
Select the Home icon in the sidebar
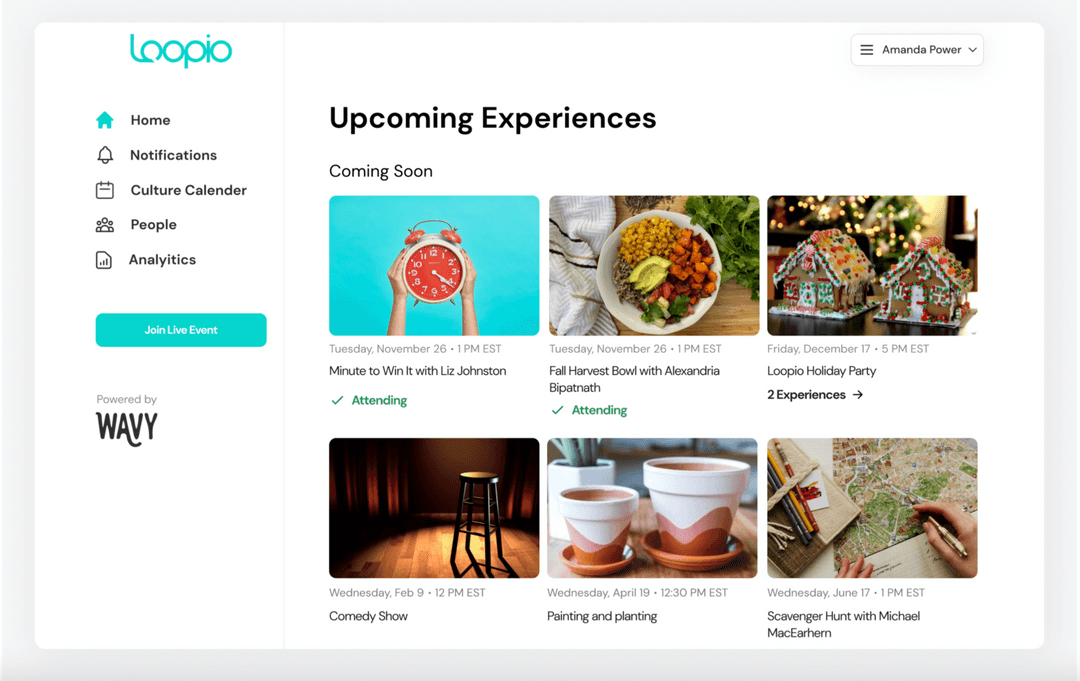click(104, 119)
